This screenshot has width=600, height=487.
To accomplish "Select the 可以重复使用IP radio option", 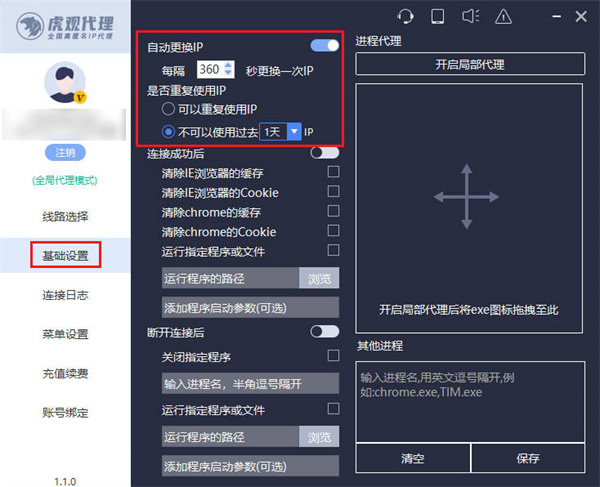I will (x=168, y=109).
